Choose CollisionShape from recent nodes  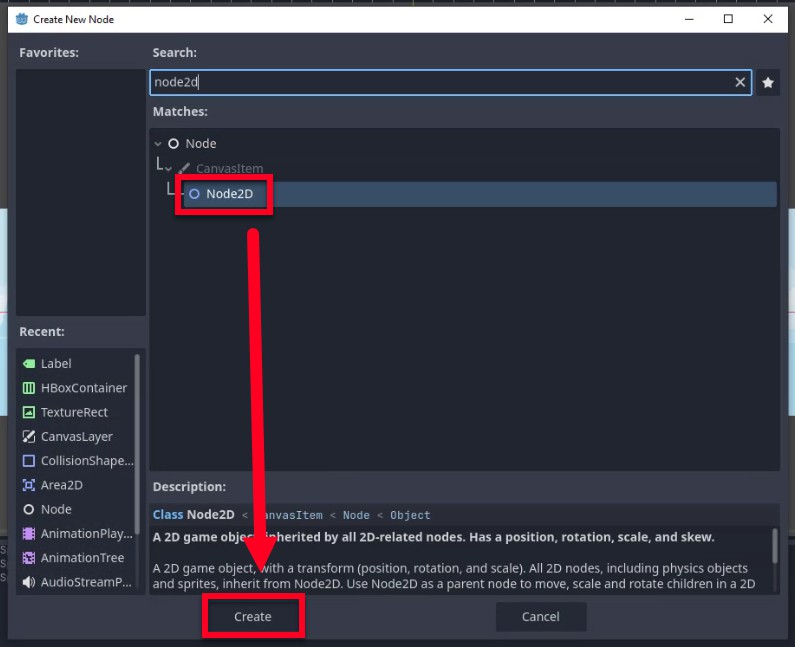(87, 461)
